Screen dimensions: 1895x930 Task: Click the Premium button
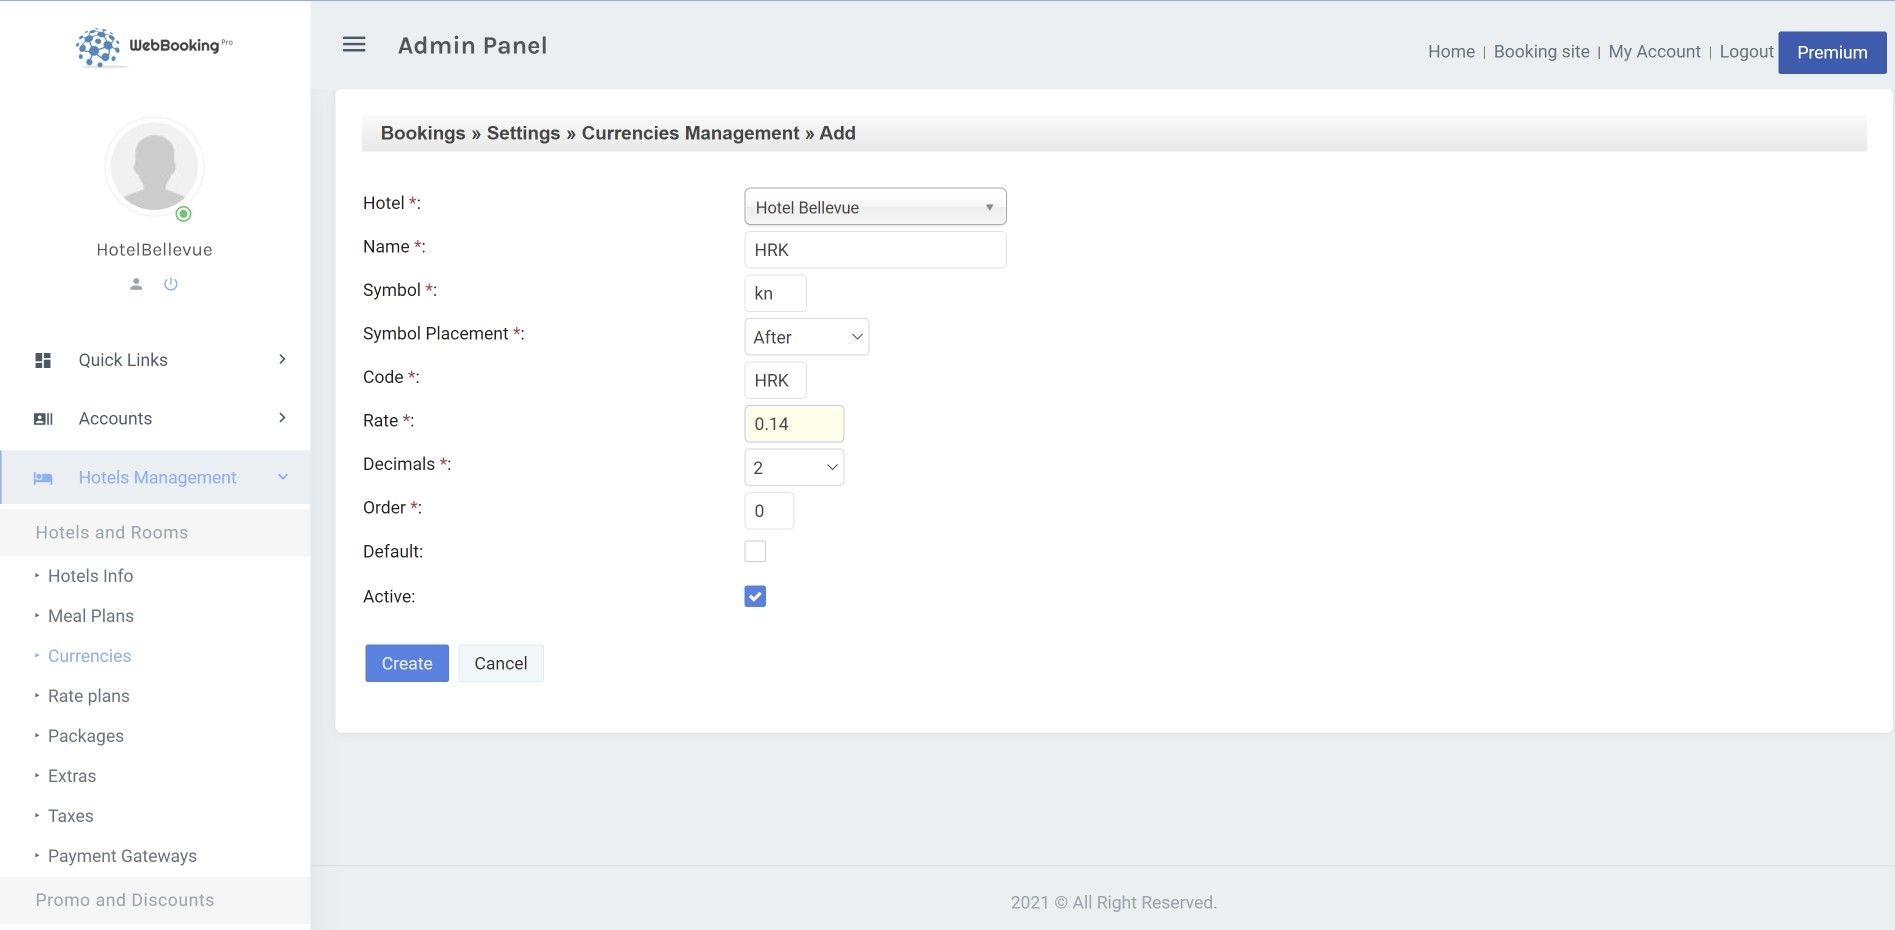point(1831,53)
